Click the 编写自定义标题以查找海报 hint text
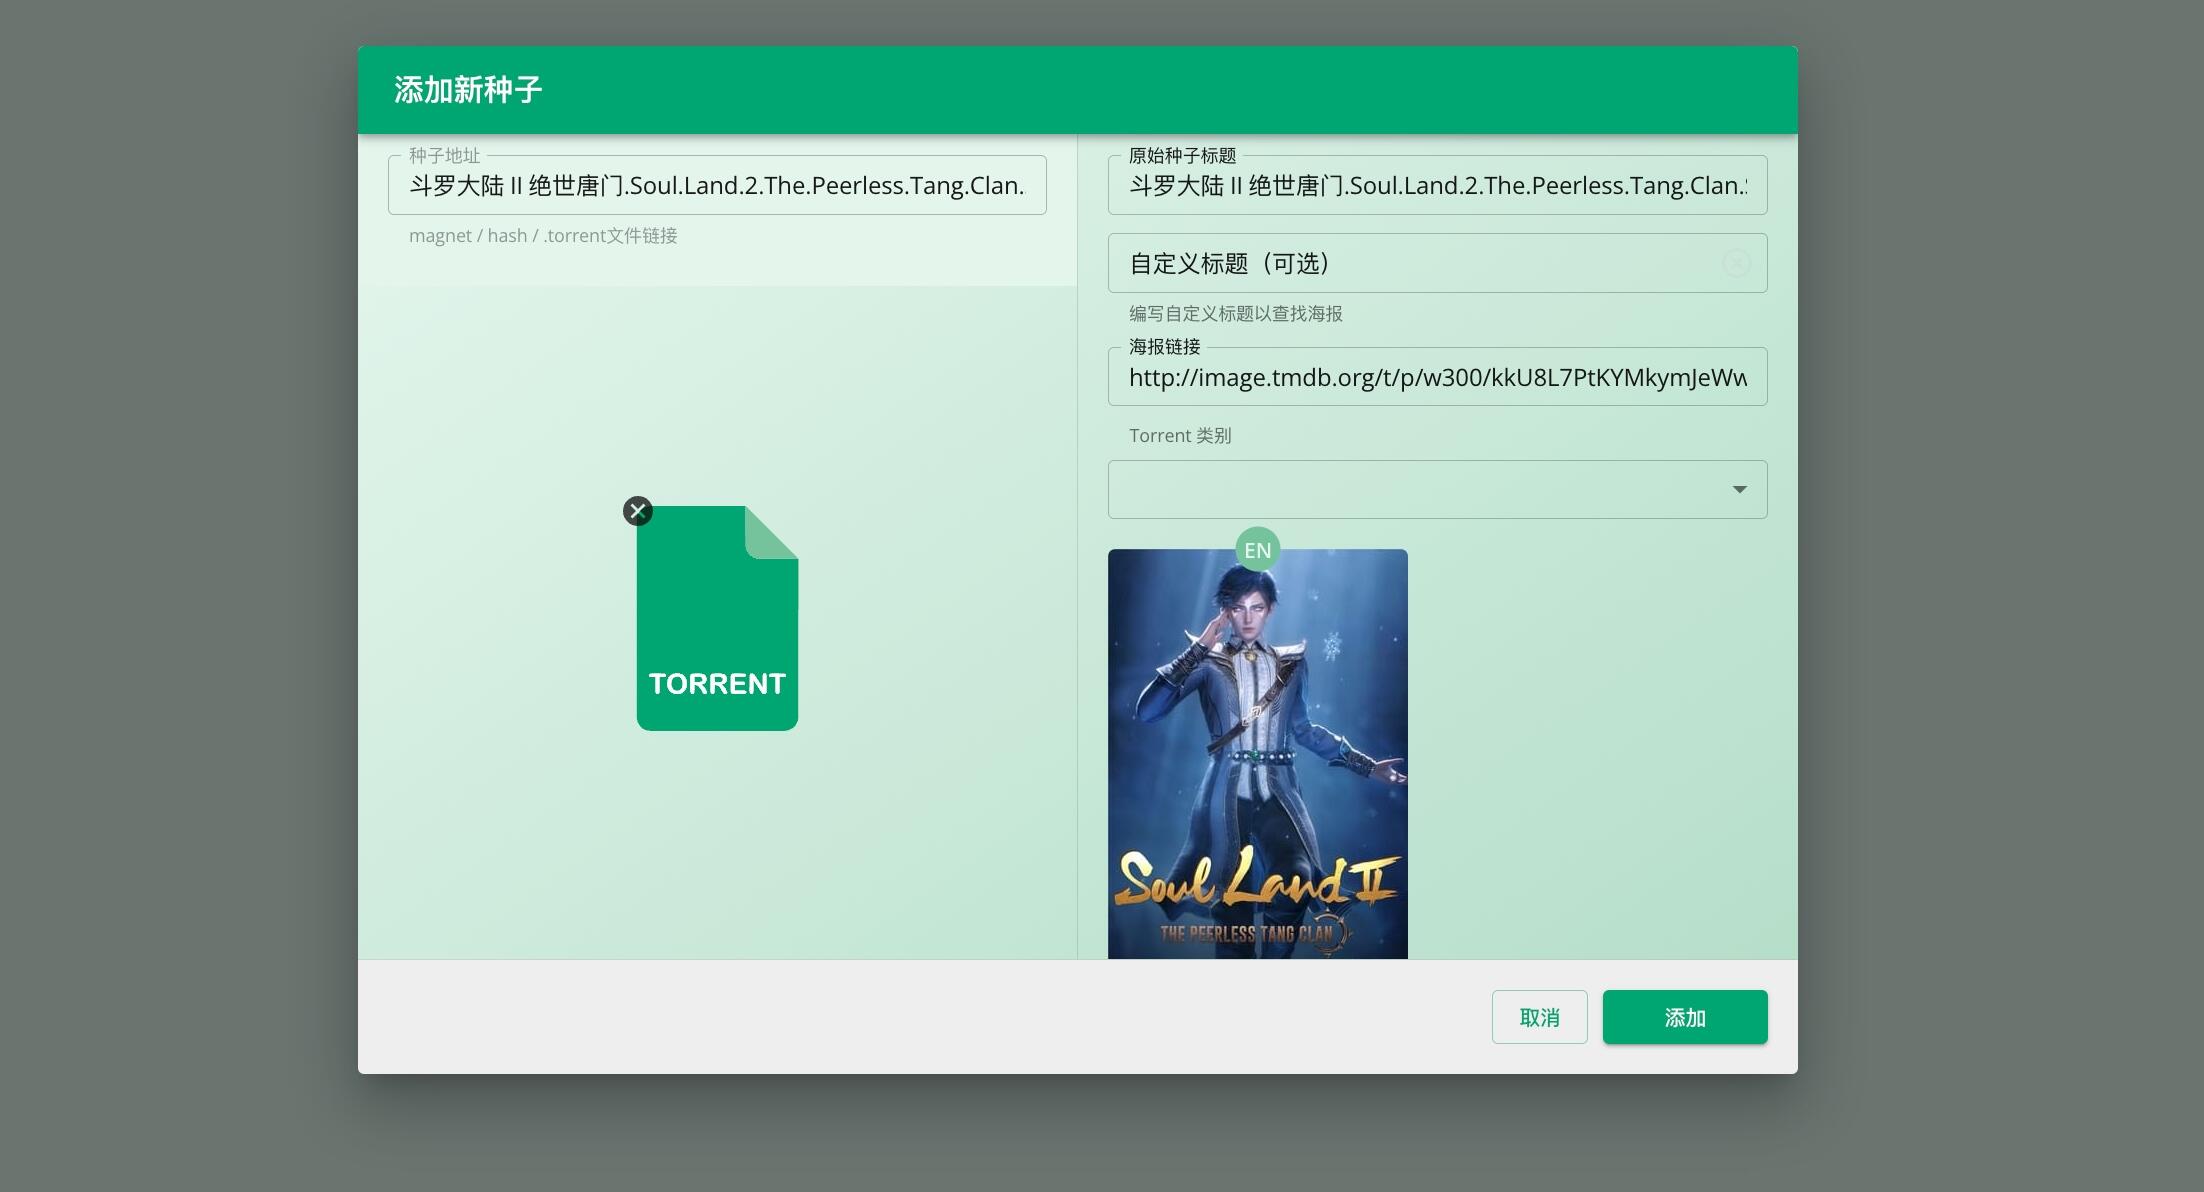Viewport: 2204px width, 1192px height. (1236, 313)
